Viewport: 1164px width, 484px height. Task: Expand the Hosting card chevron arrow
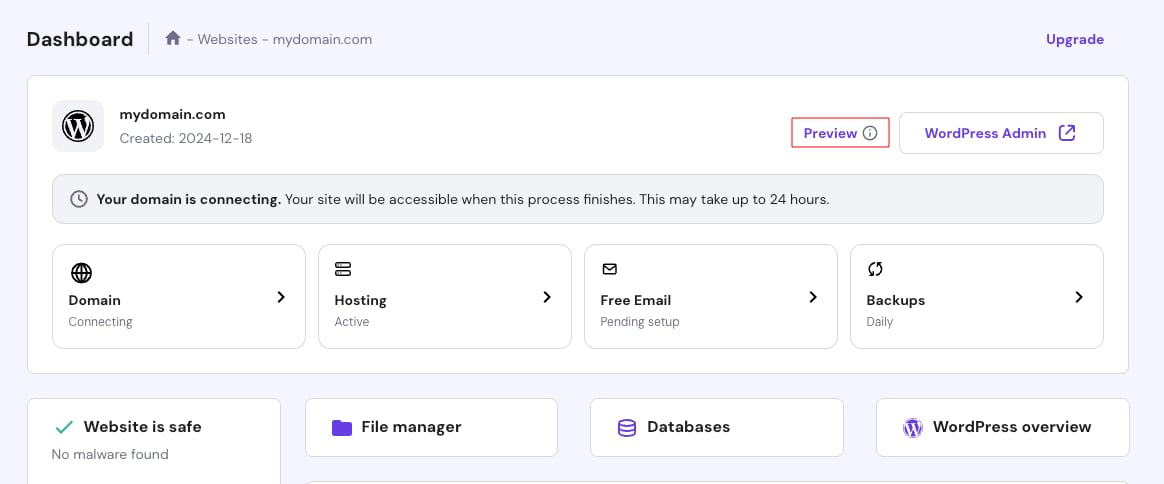547,297
